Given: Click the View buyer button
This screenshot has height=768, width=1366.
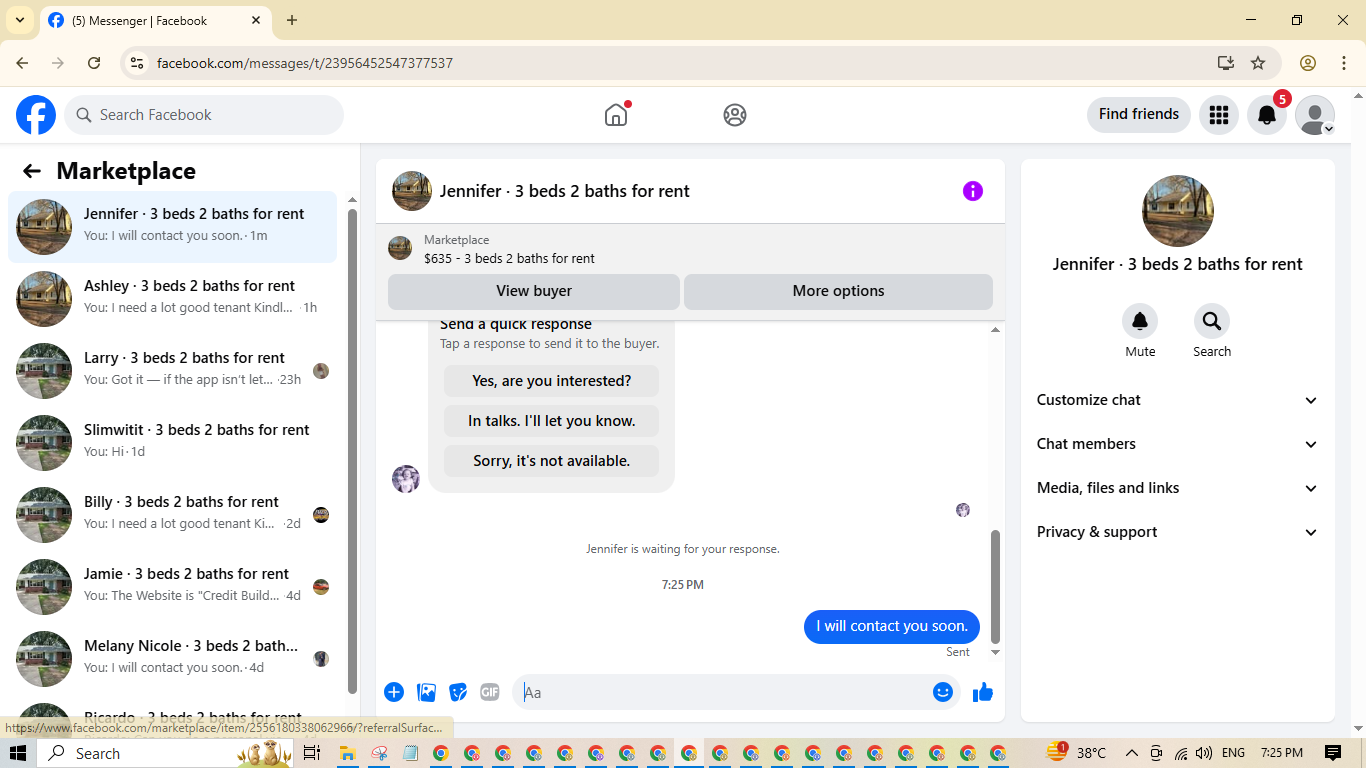Looking at the screenshot, I should point(534,291).
